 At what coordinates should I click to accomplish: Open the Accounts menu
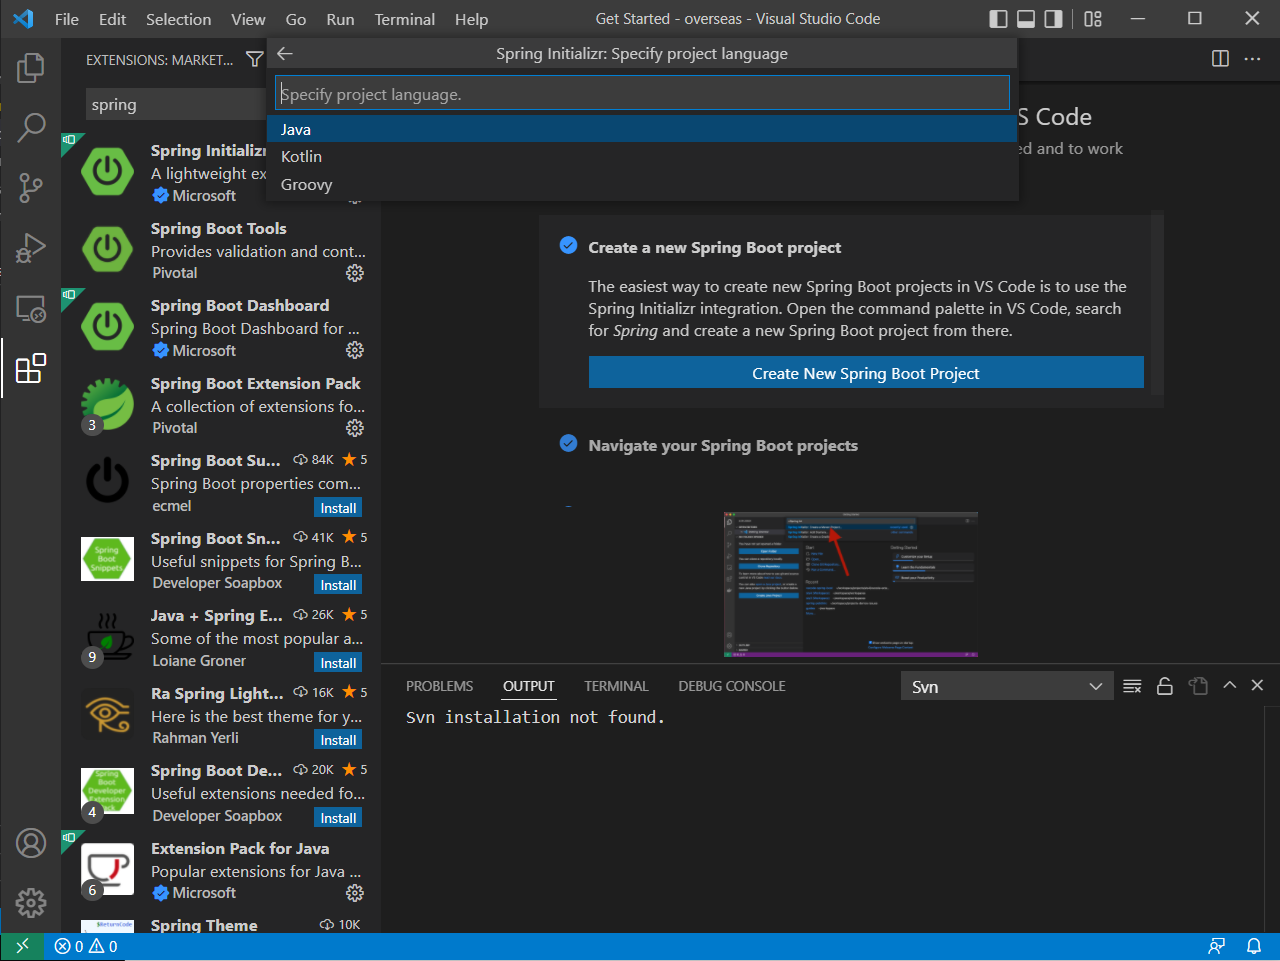point(31,843)
